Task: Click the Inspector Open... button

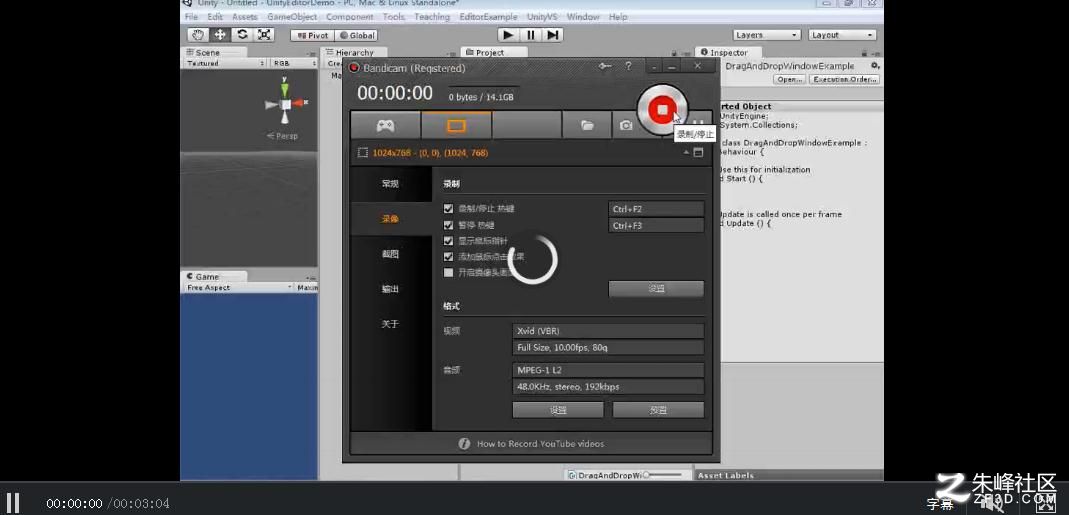Action: [x=789, y=80]
